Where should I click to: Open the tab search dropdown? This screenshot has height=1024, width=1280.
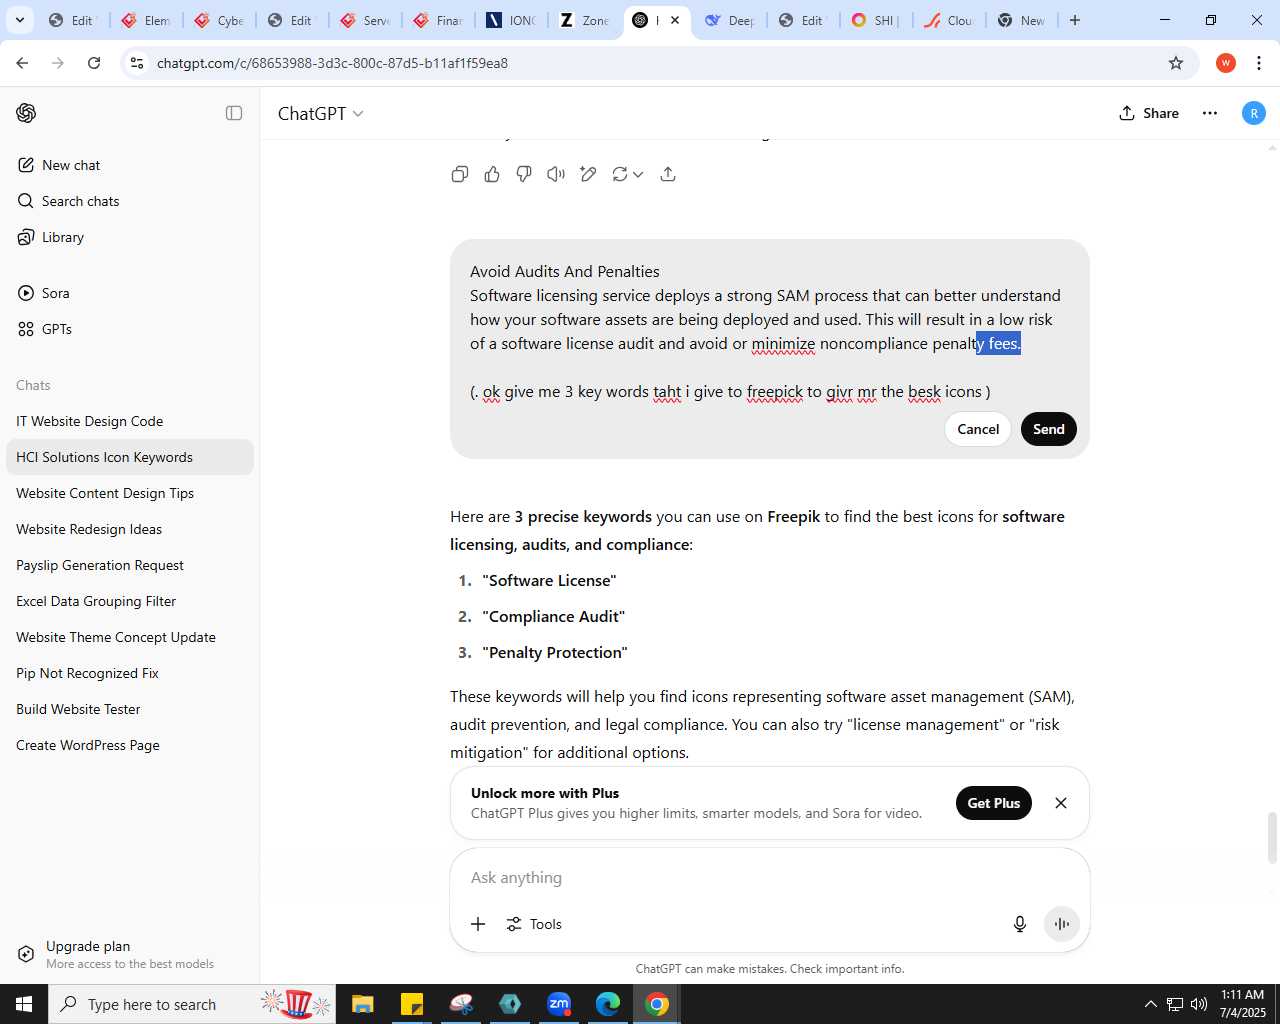19,20
